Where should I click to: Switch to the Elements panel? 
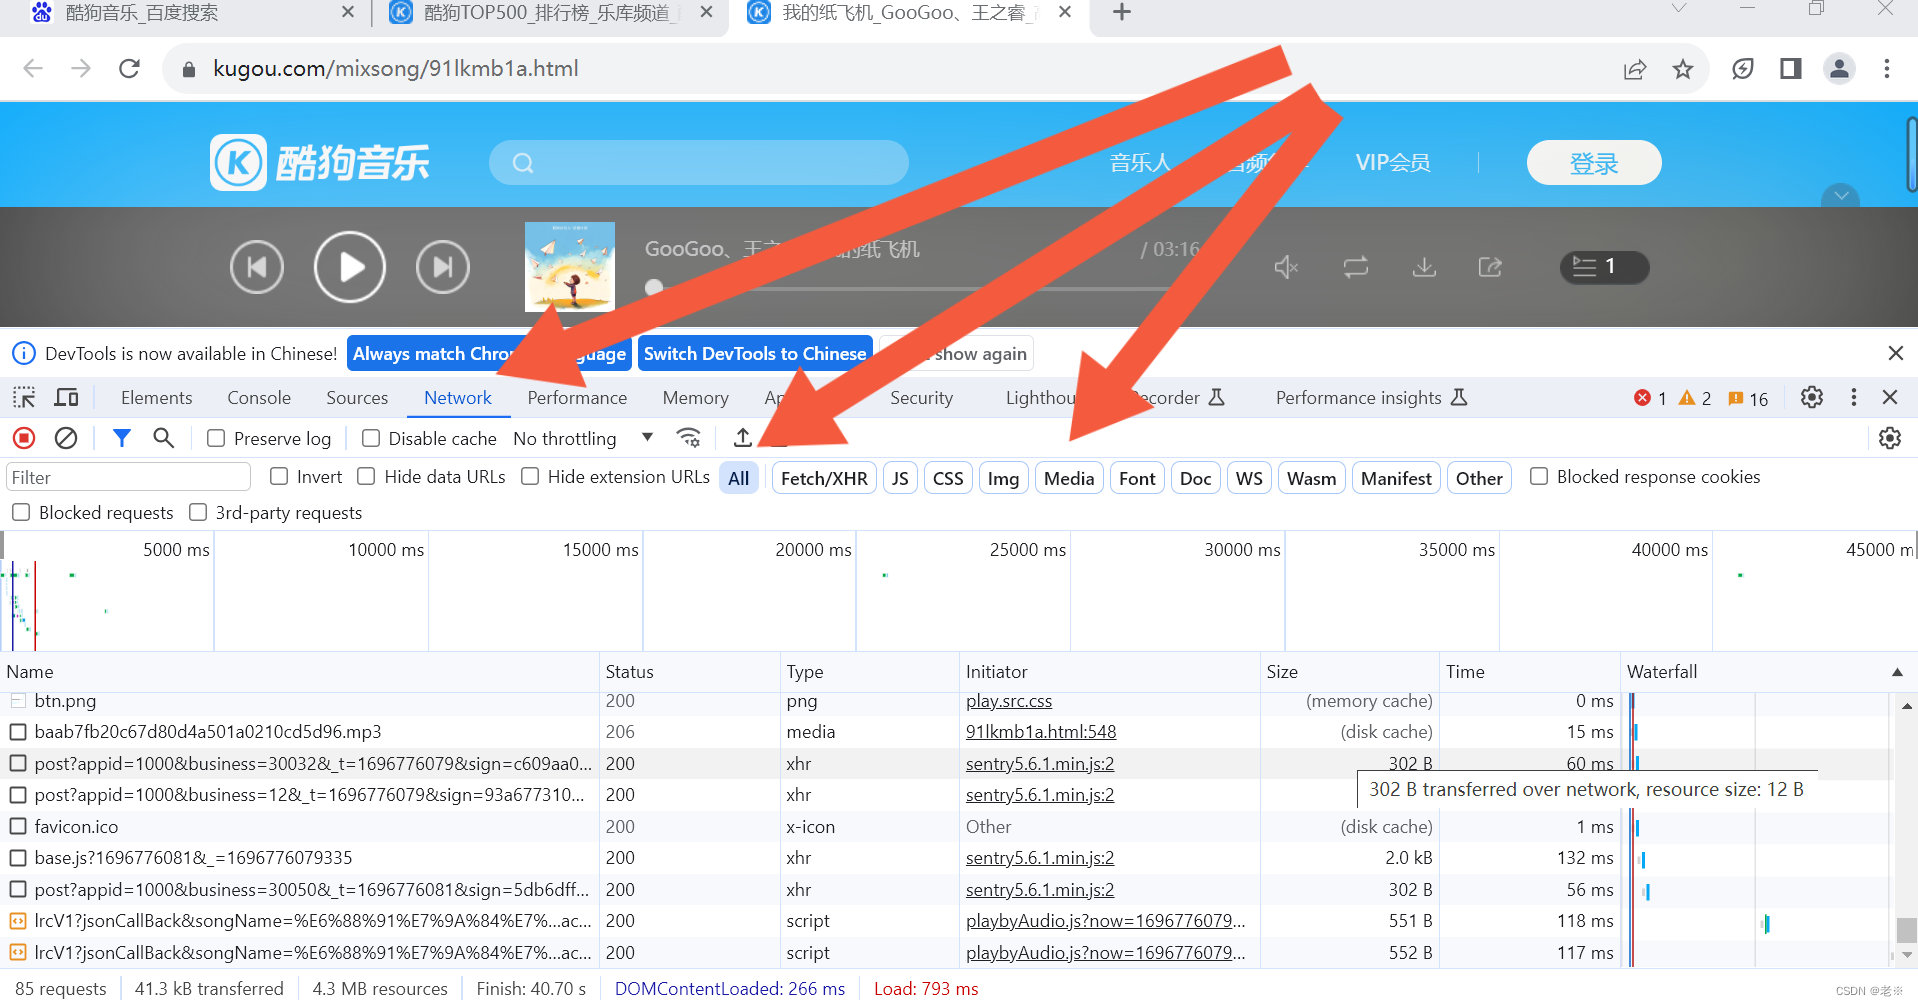[x=156, y=398]
